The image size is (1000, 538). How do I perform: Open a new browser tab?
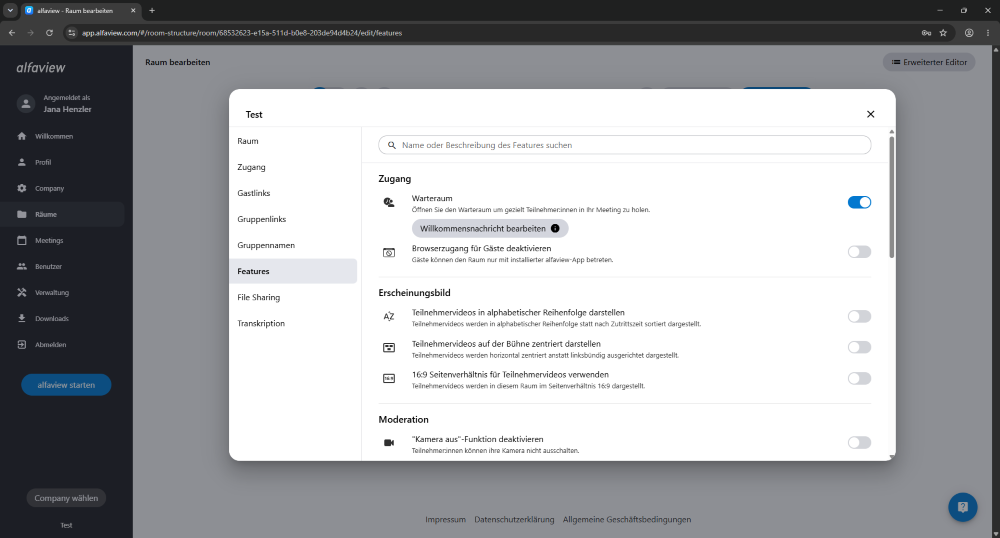coord(152,10)
